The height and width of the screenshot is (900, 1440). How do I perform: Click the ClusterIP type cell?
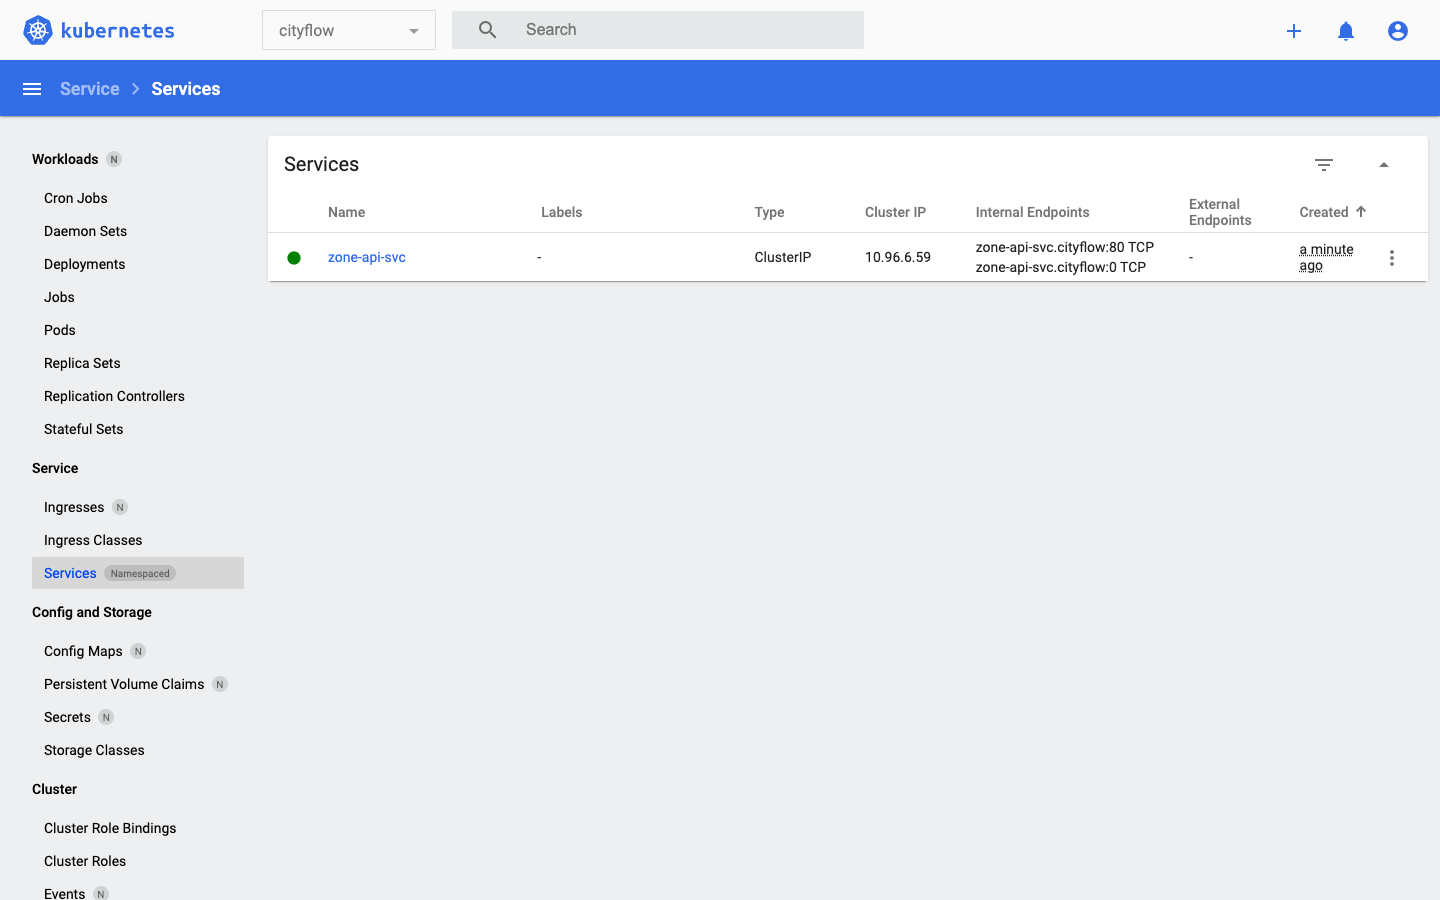[783, 257]
